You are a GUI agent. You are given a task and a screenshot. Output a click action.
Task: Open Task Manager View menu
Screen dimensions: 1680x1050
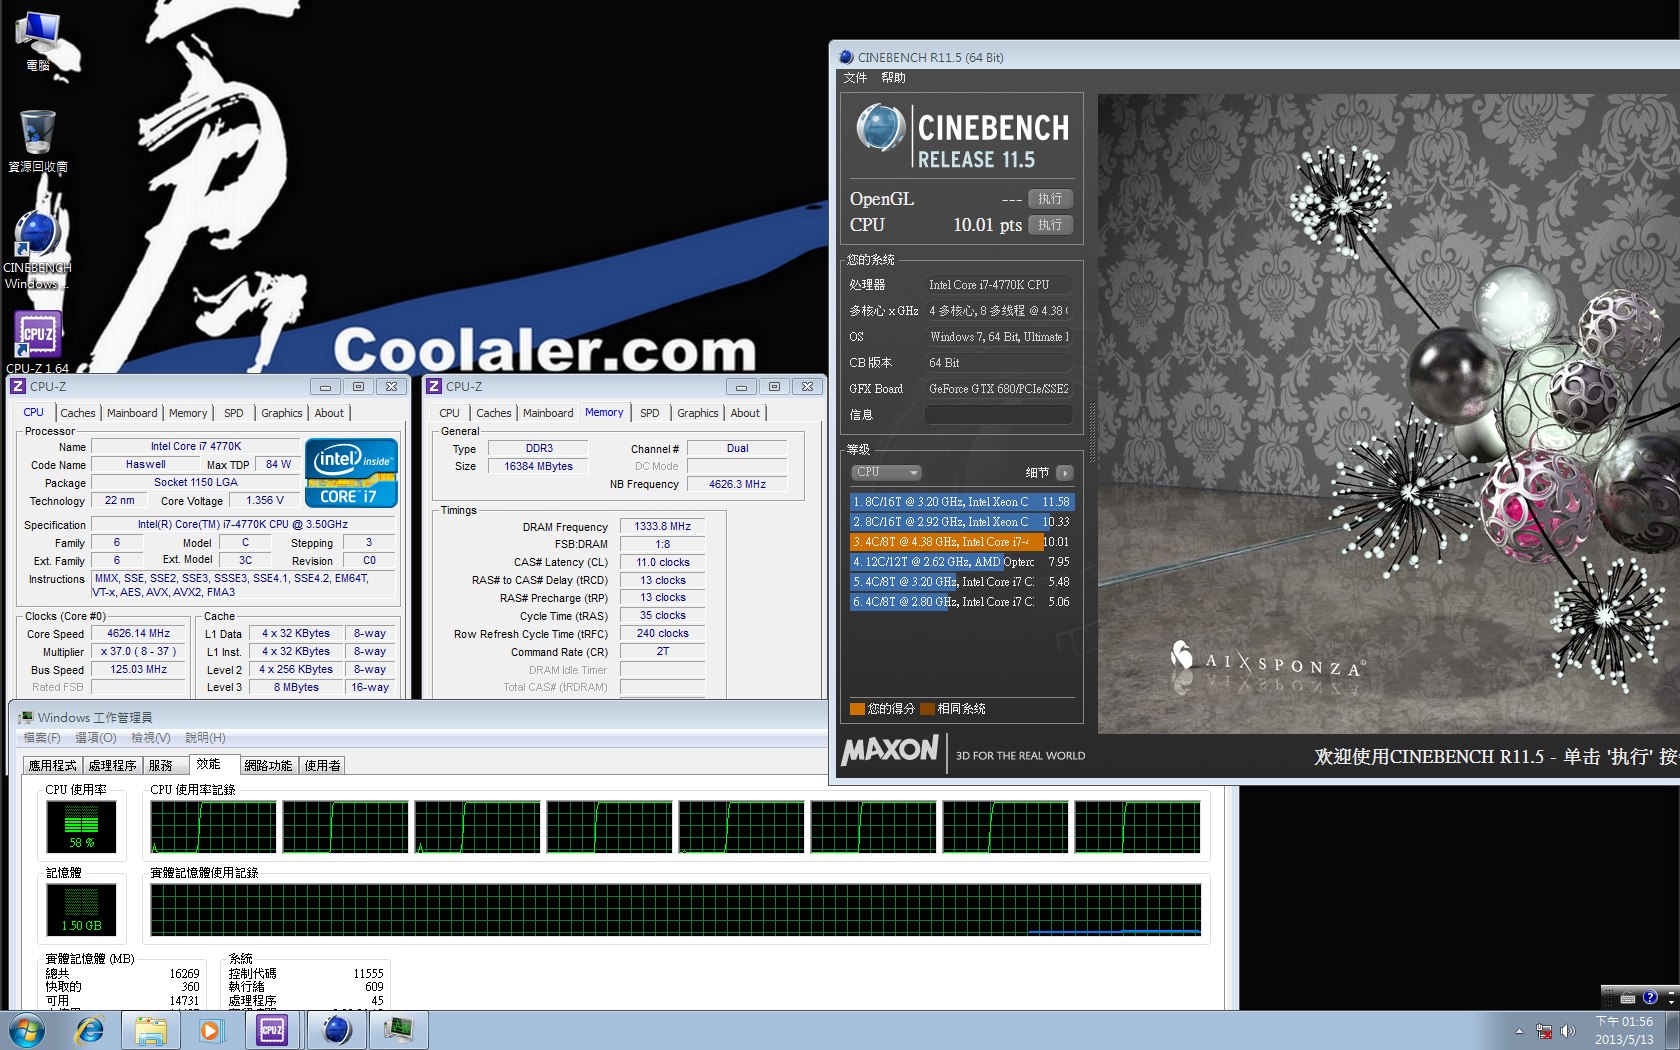[151, 738]
